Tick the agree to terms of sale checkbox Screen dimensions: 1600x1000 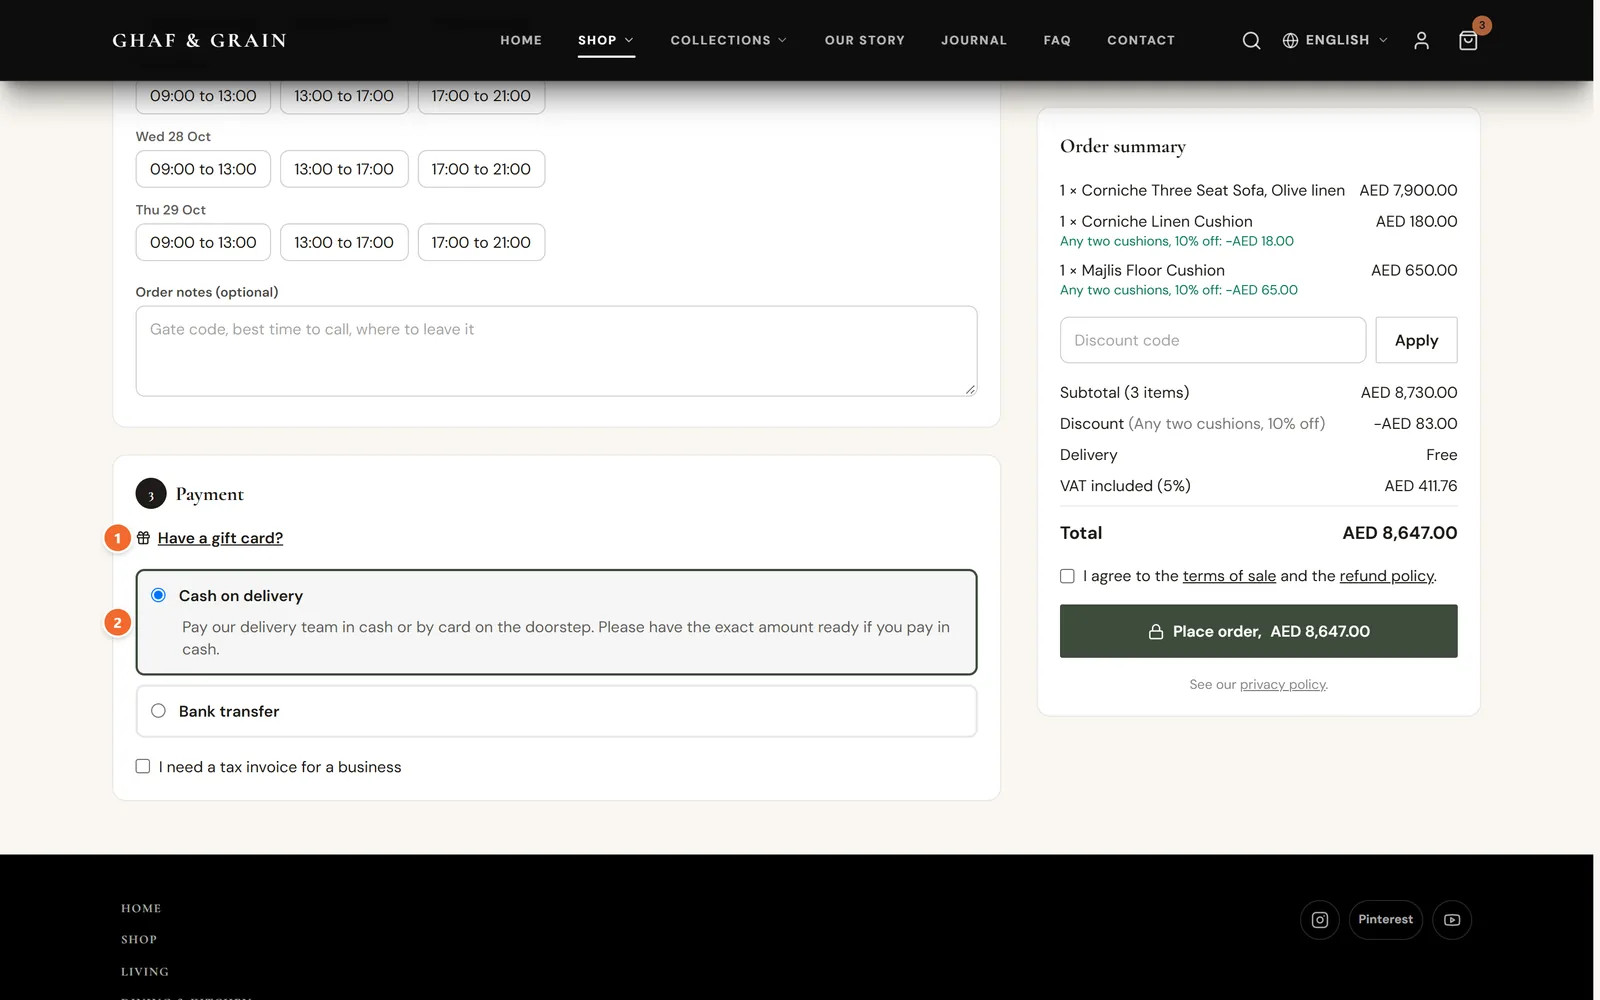[x=1067, y=576]
